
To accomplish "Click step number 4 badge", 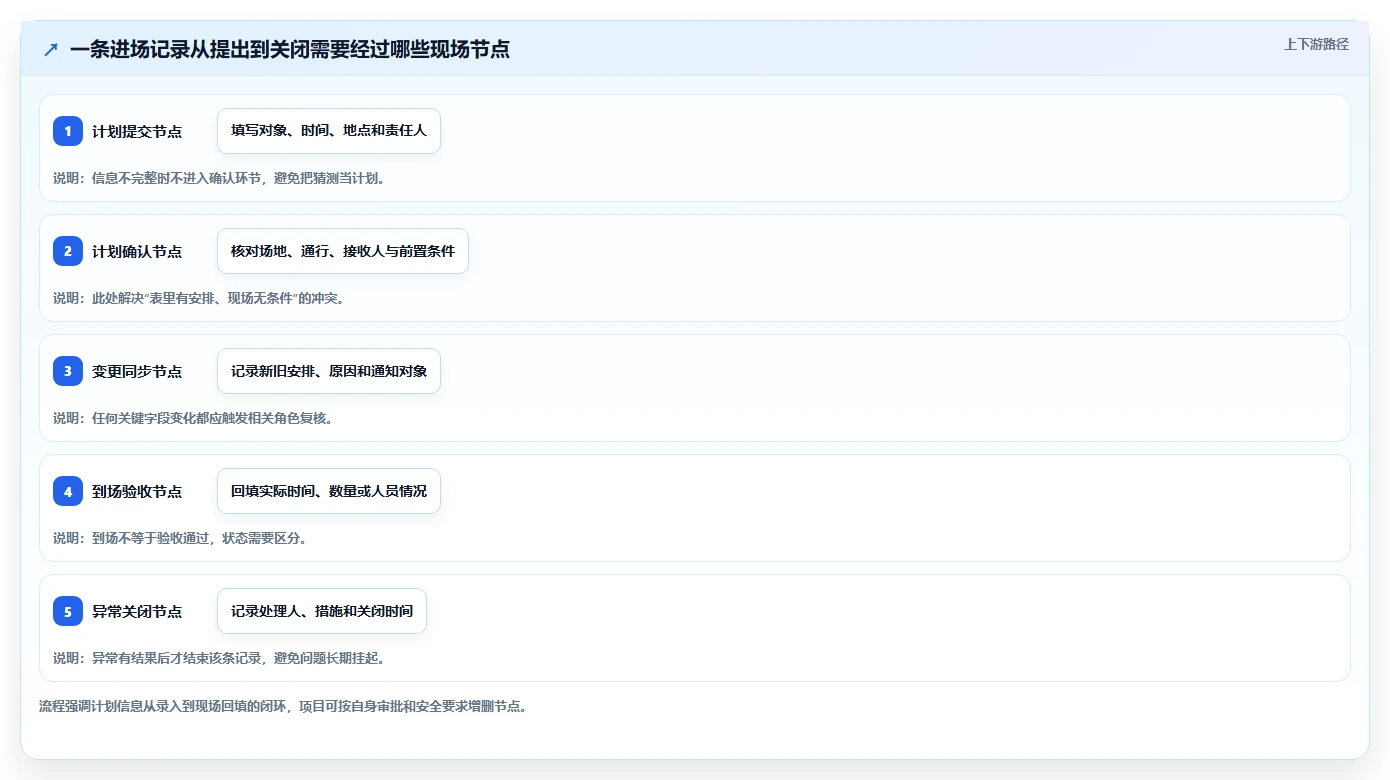I will pos(68,491).
